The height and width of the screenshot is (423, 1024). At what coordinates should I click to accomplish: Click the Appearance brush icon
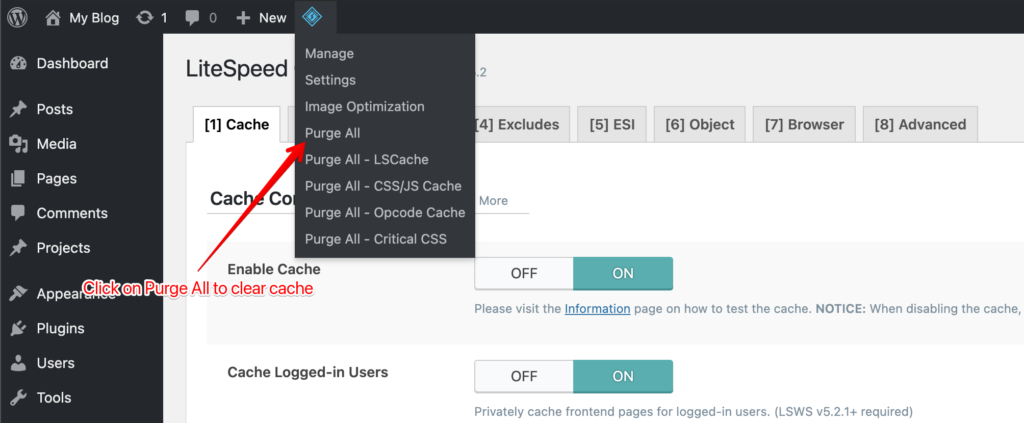click(18, 294)
